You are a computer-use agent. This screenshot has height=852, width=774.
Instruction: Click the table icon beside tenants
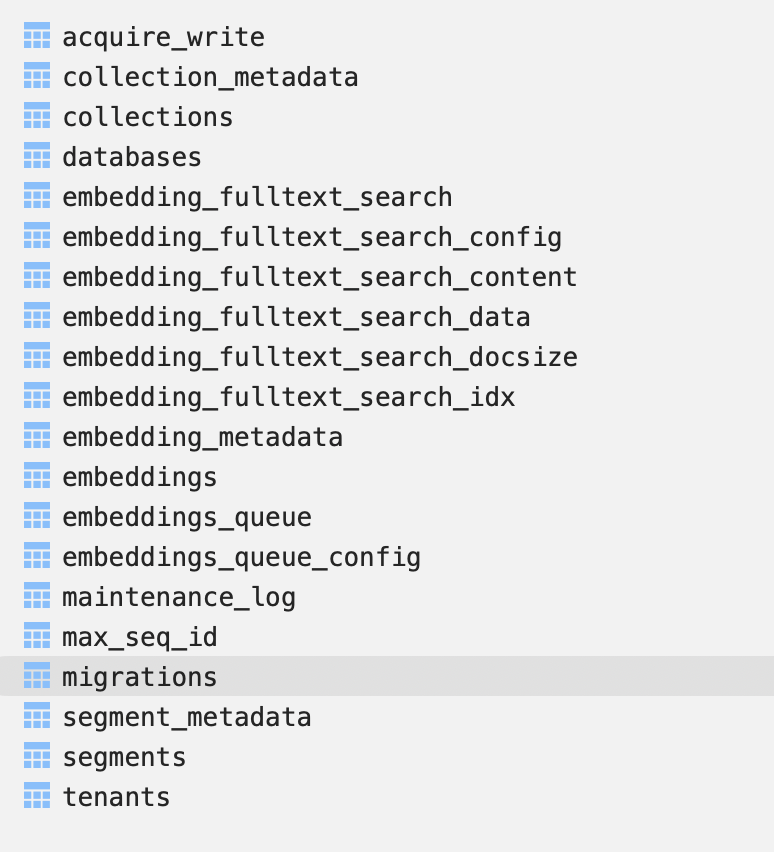click(37, 796)
